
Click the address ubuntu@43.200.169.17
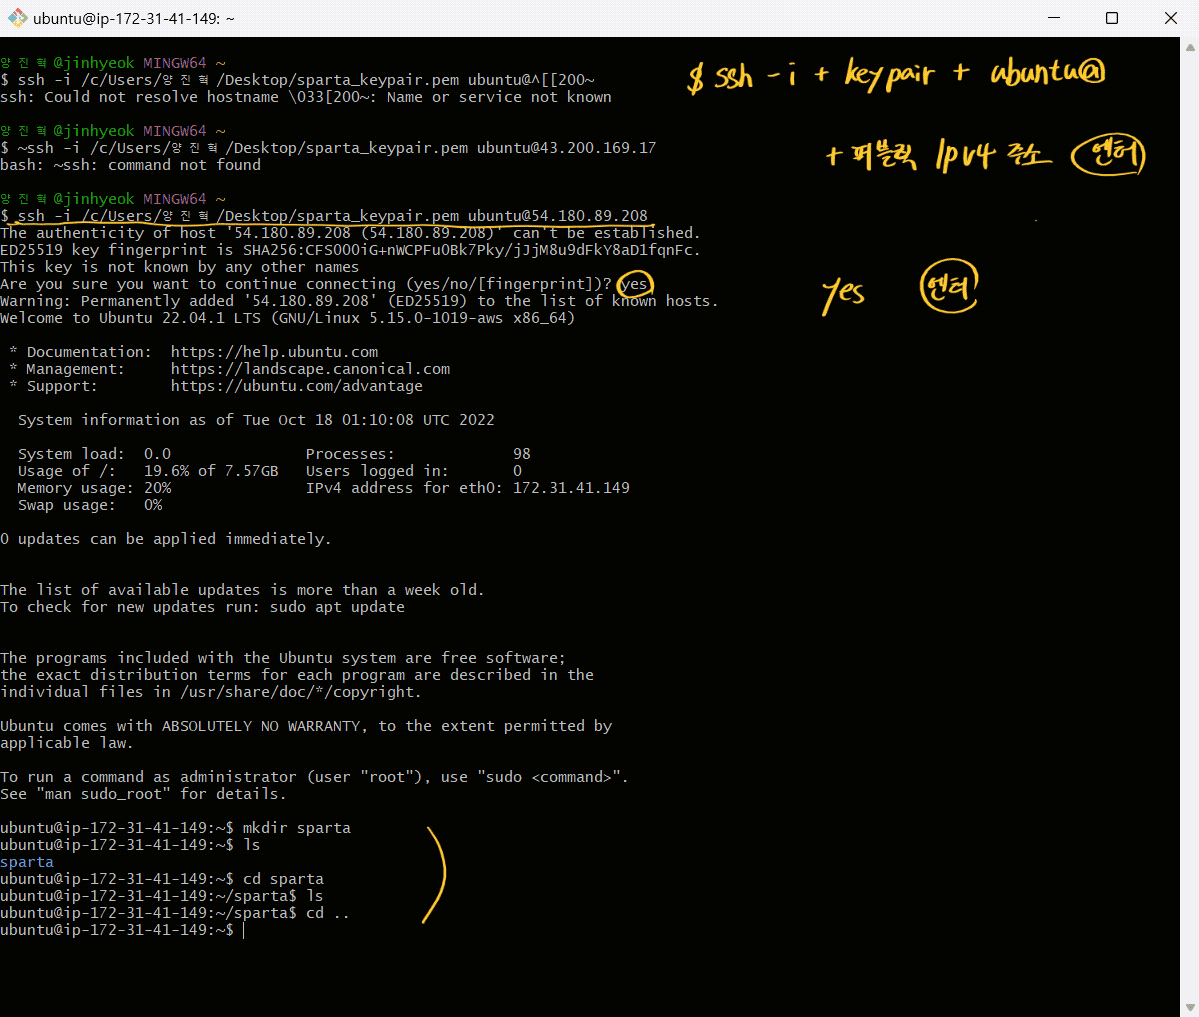pos(567,148)
